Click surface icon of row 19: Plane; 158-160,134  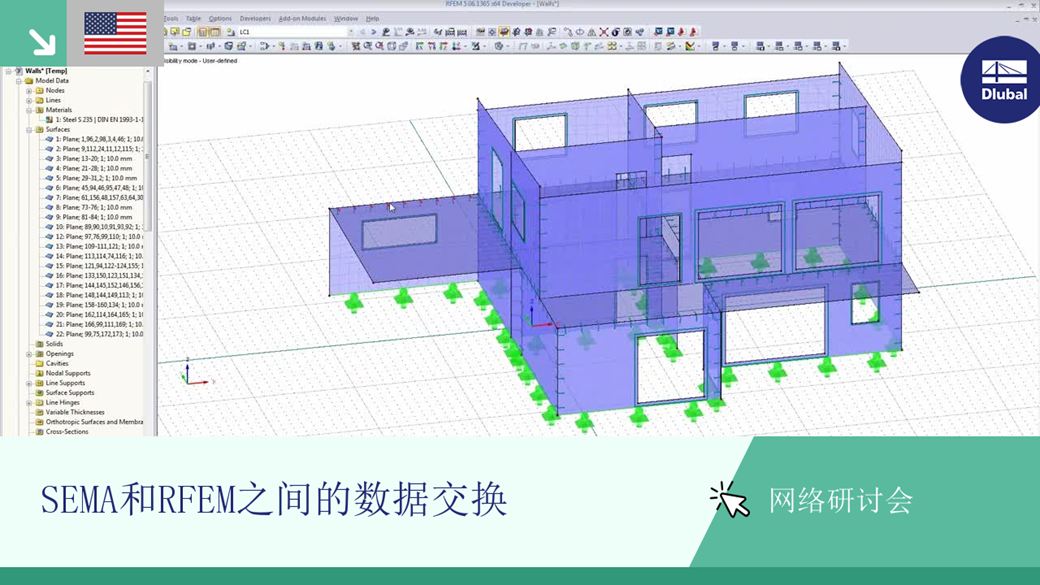pyautogui.click(x=49, y=305)
